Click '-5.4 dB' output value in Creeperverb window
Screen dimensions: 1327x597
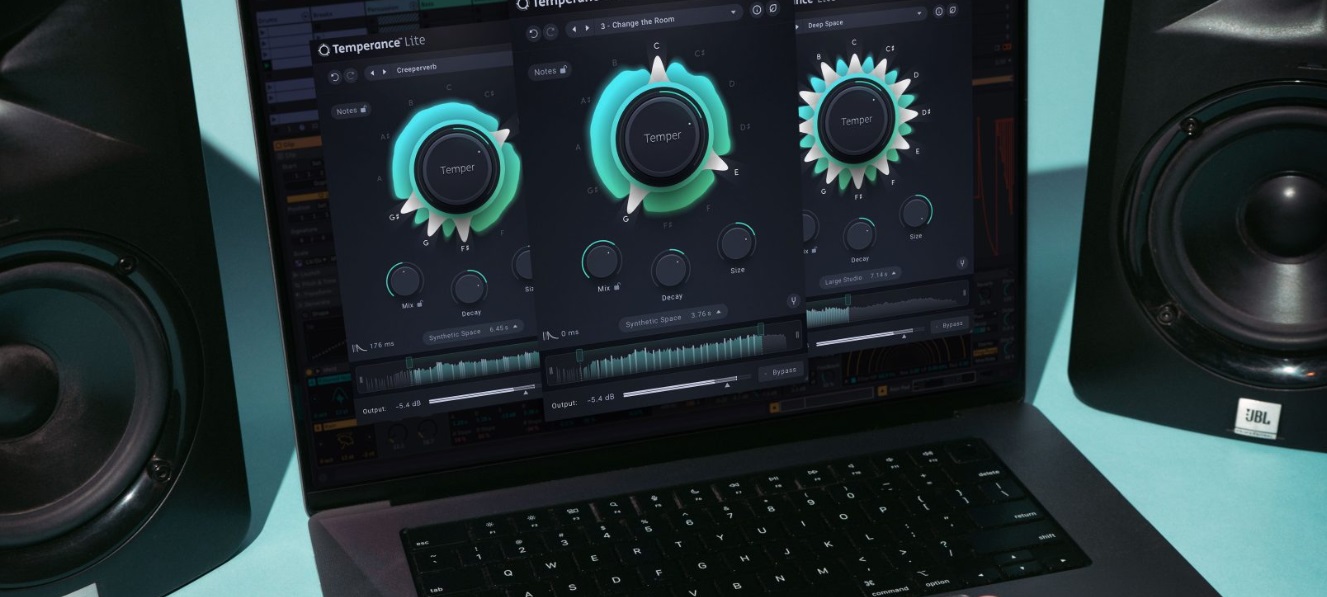407,405
